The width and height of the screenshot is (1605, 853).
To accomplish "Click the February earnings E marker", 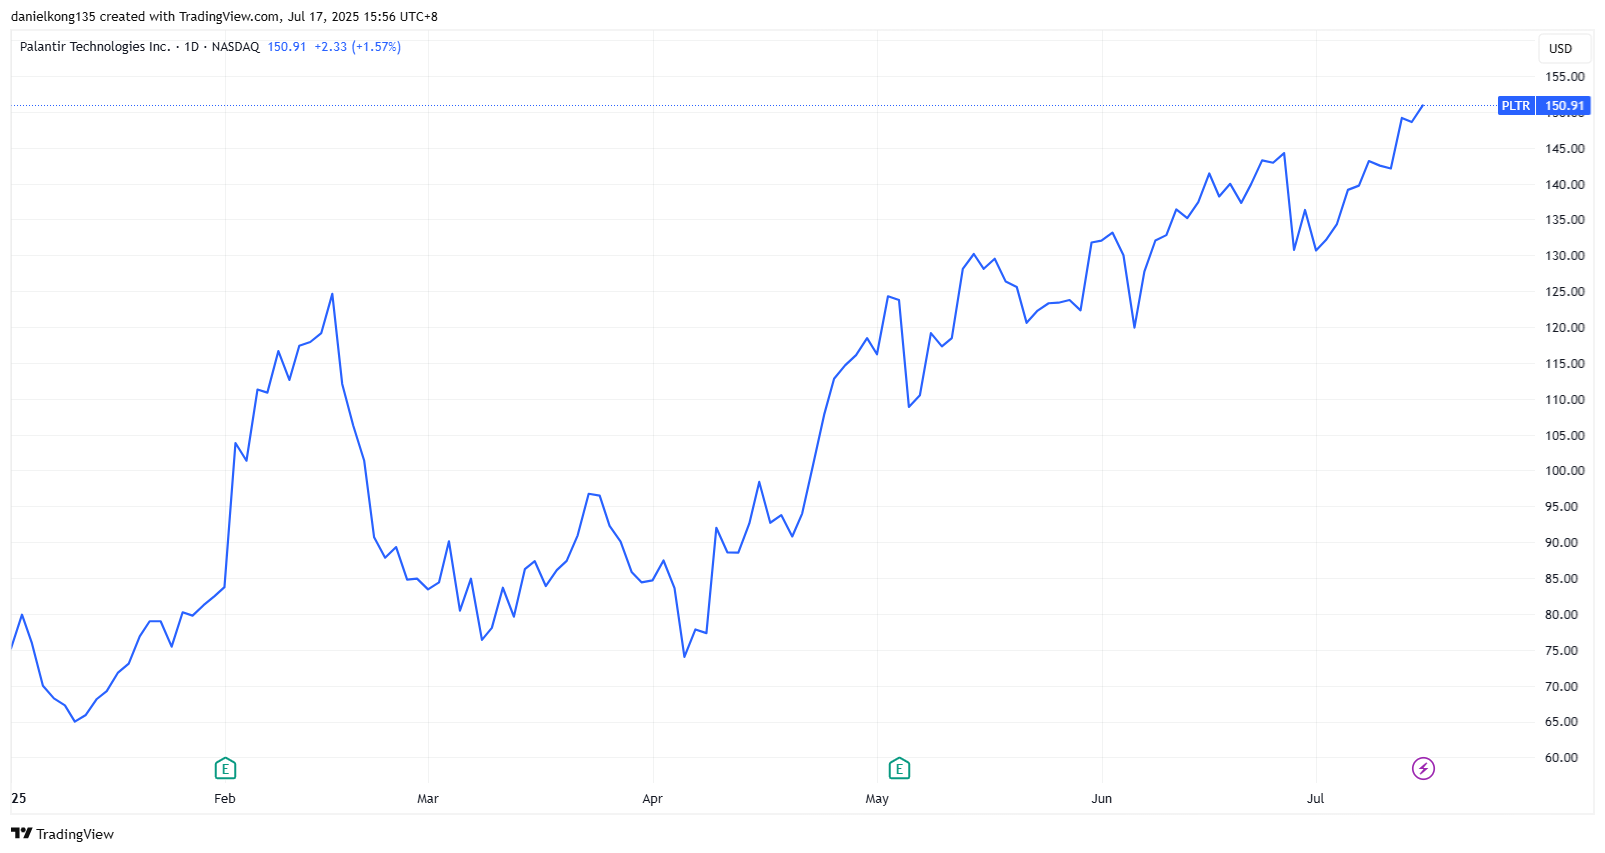I will [x=225, y=768].
